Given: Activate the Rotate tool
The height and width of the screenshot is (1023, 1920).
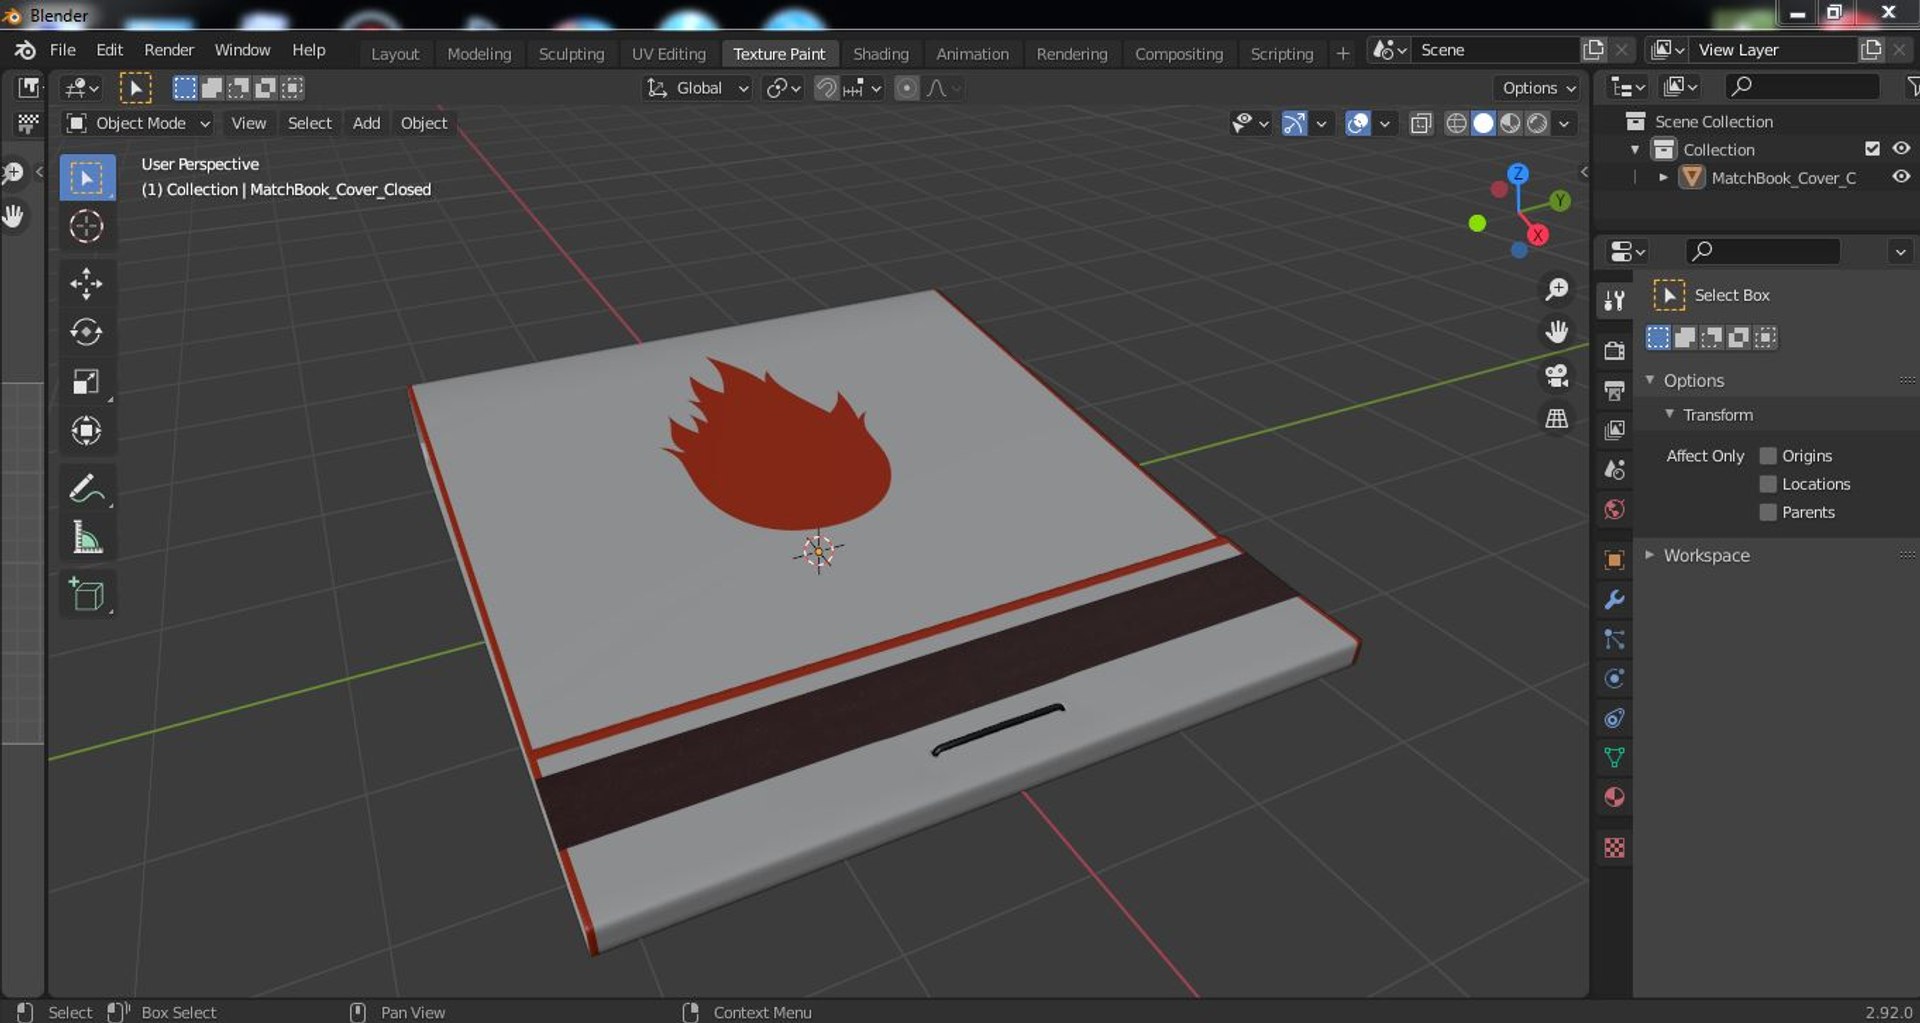Looking at the screenshot, I should [86, 332].
